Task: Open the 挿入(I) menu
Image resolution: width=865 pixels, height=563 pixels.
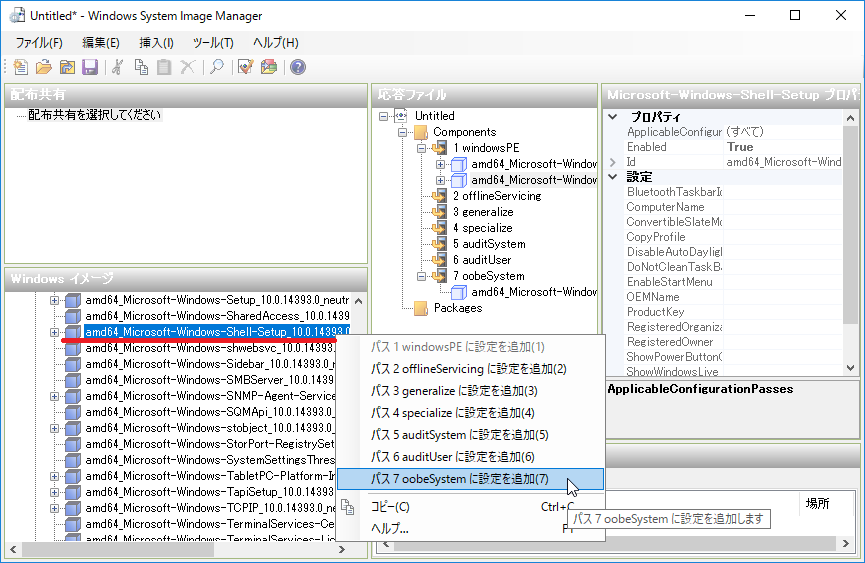Action: (x=156, y=43)
